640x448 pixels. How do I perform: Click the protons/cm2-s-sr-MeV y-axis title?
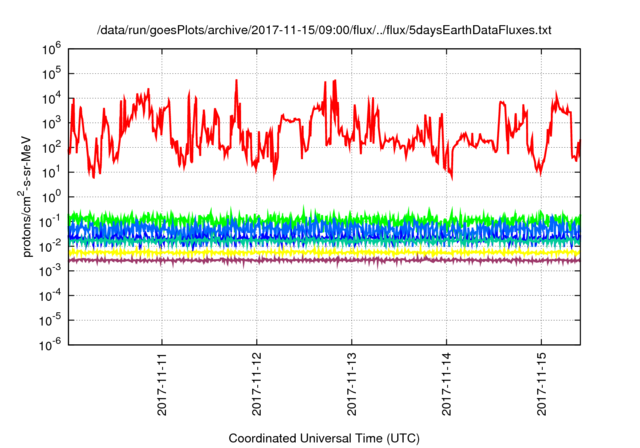(25, 196)
